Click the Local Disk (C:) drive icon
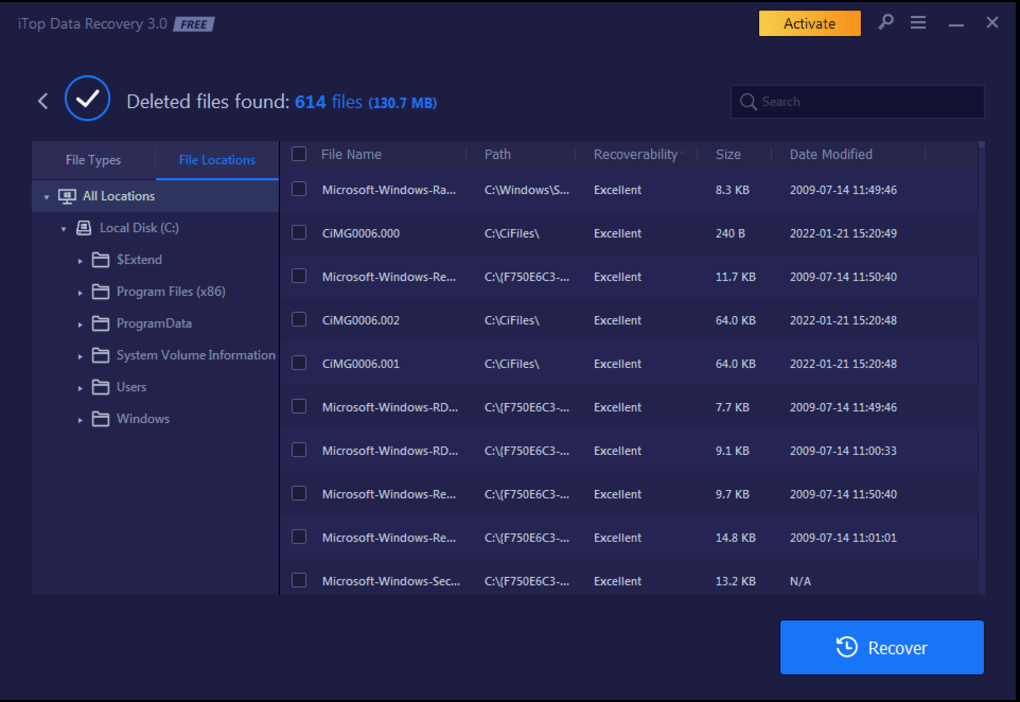The width and height of the screenshot is (1020, 702). tap(84, 228)
